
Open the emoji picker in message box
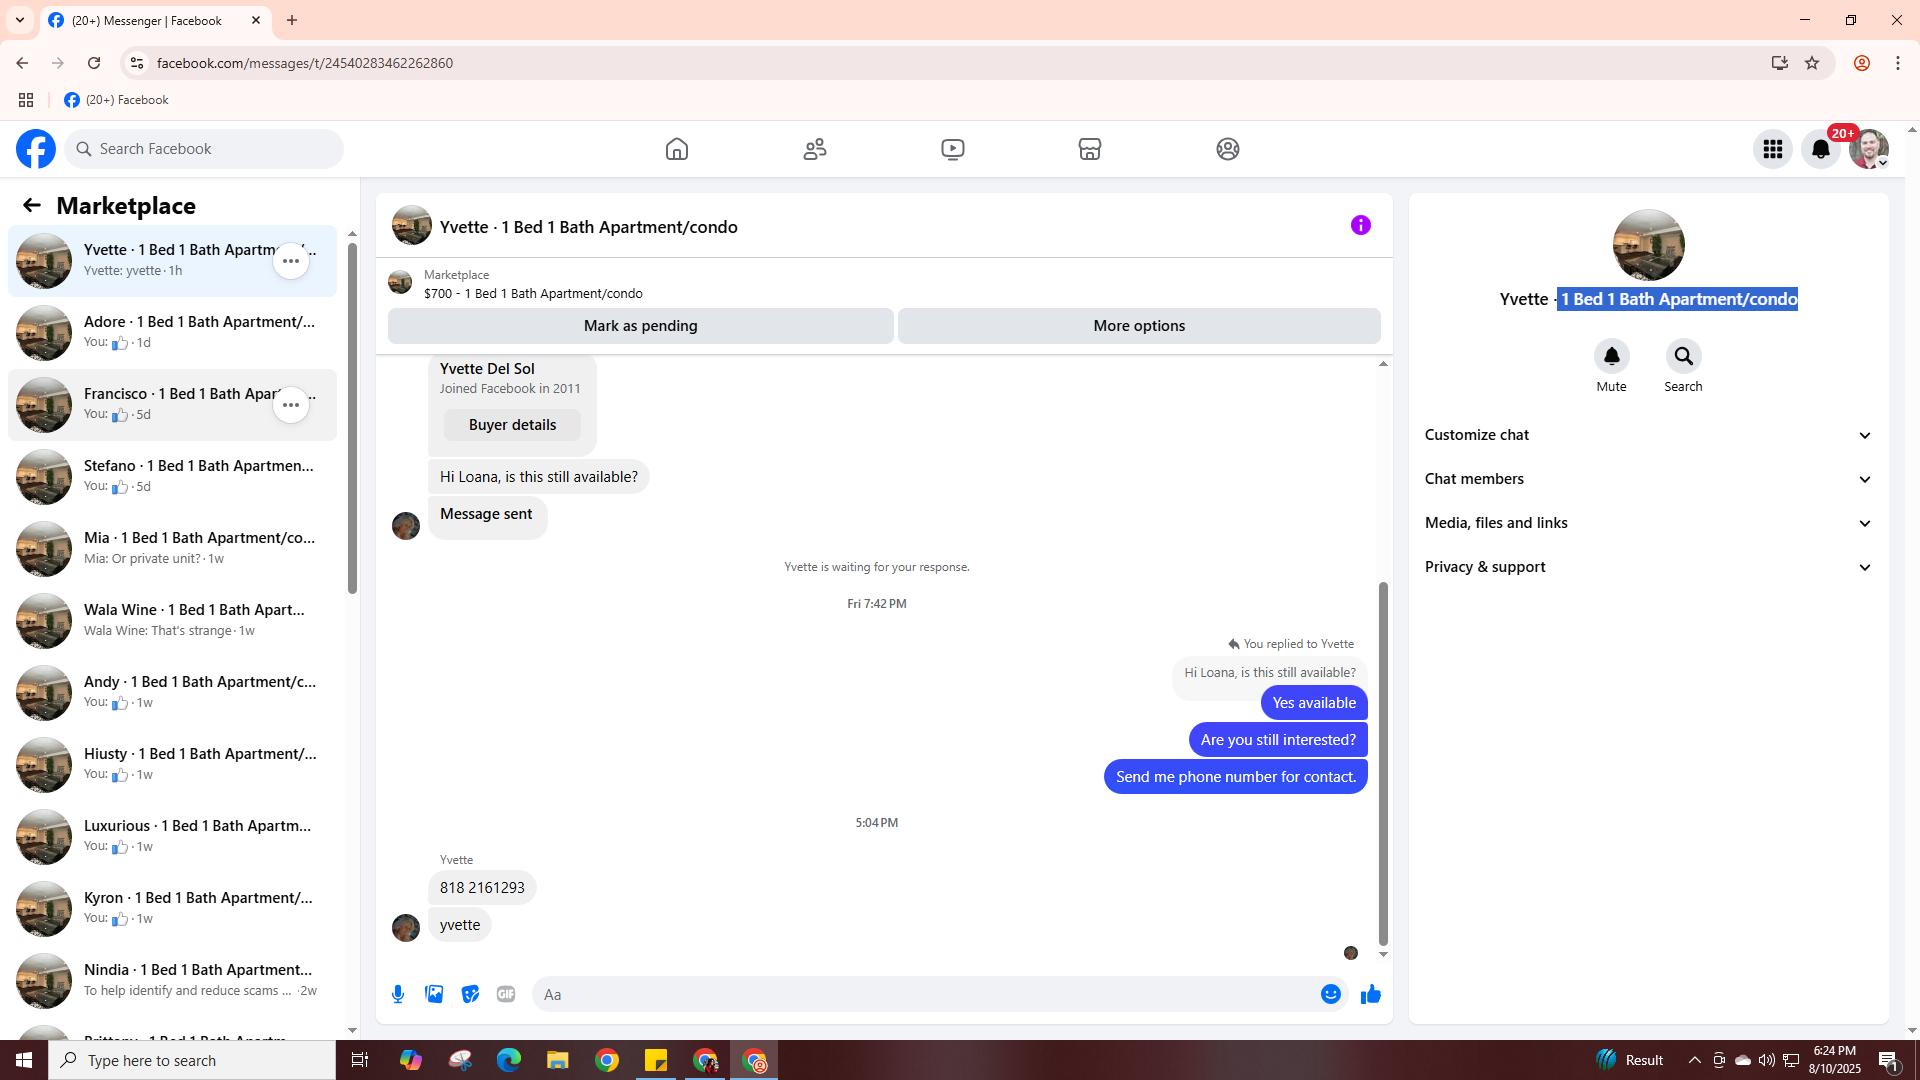(x=1330, y=994)
